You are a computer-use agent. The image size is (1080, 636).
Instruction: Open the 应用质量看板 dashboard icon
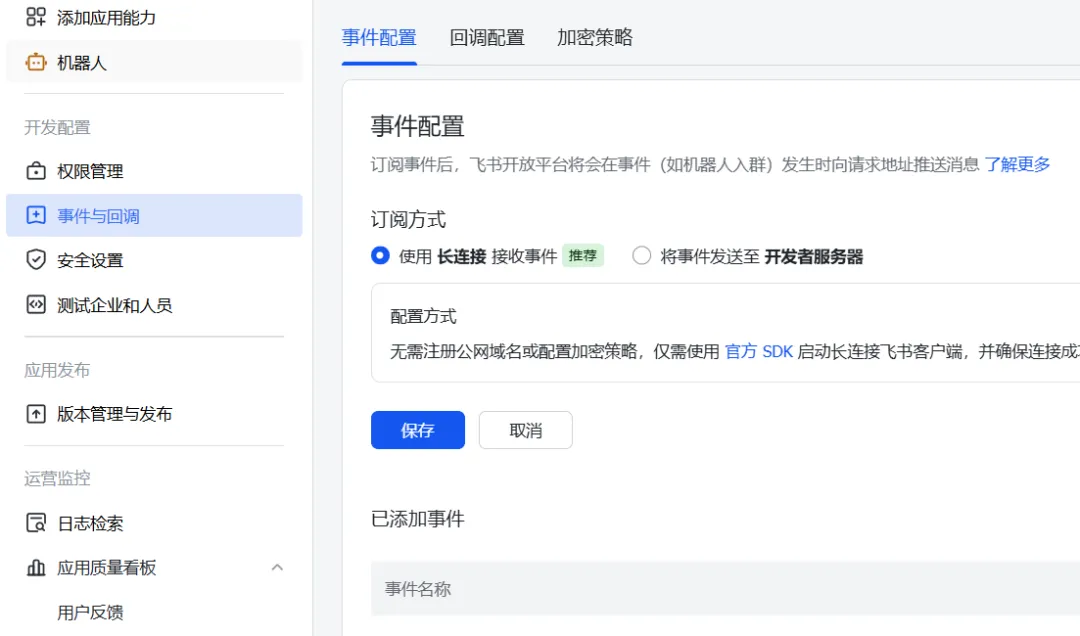tap(36, 566)
